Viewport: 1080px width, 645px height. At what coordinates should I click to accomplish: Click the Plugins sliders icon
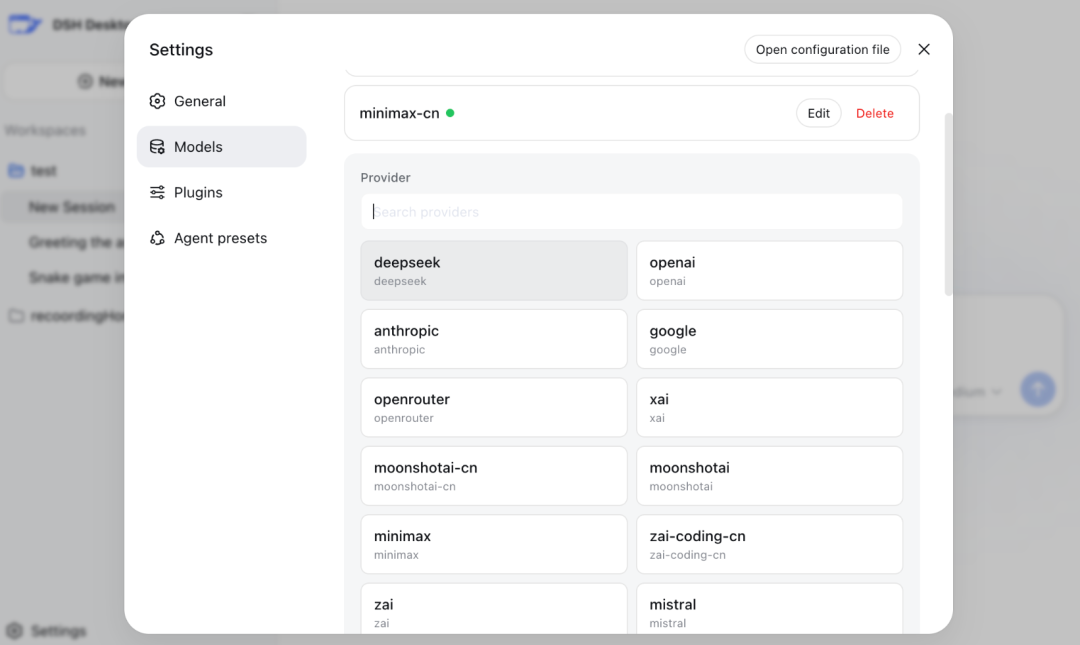(x=157, y=192)
